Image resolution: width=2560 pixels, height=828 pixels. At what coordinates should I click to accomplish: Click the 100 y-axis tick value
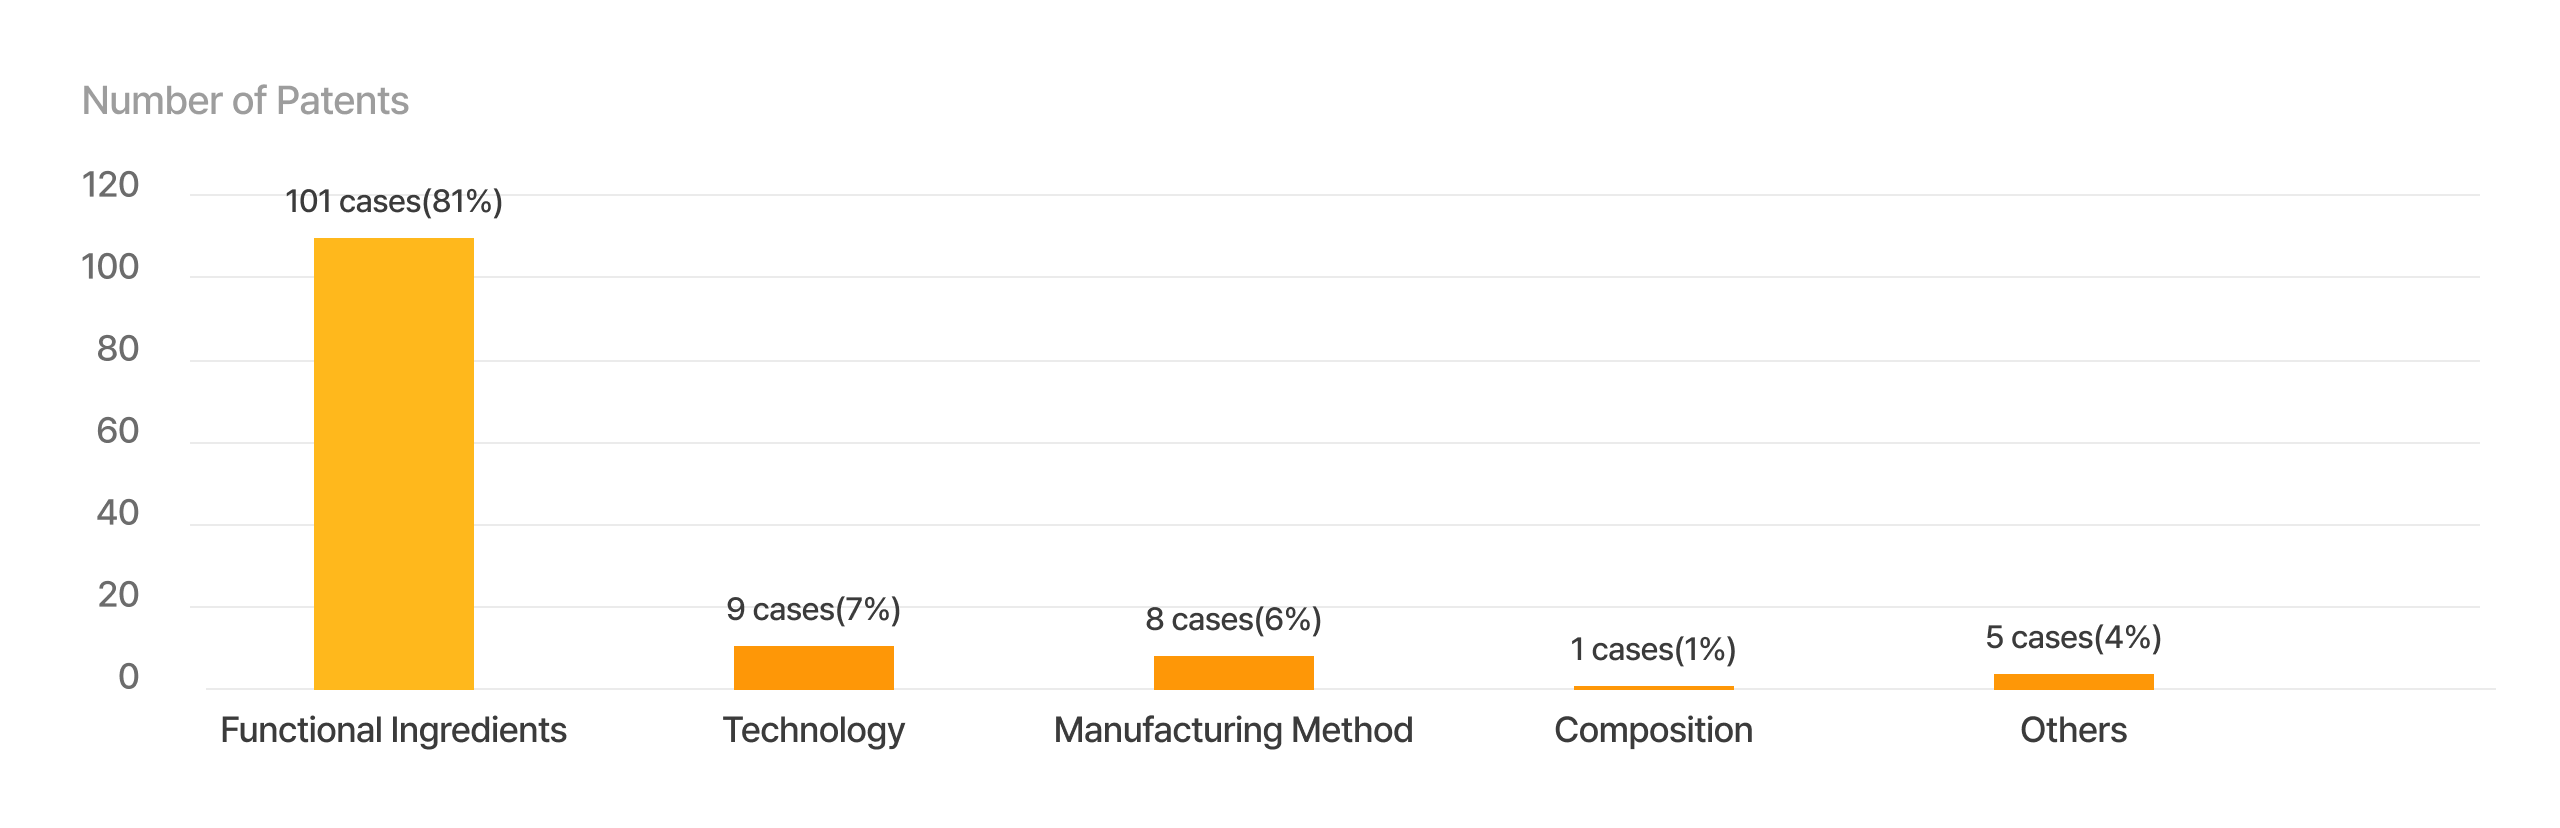point(110,267)
